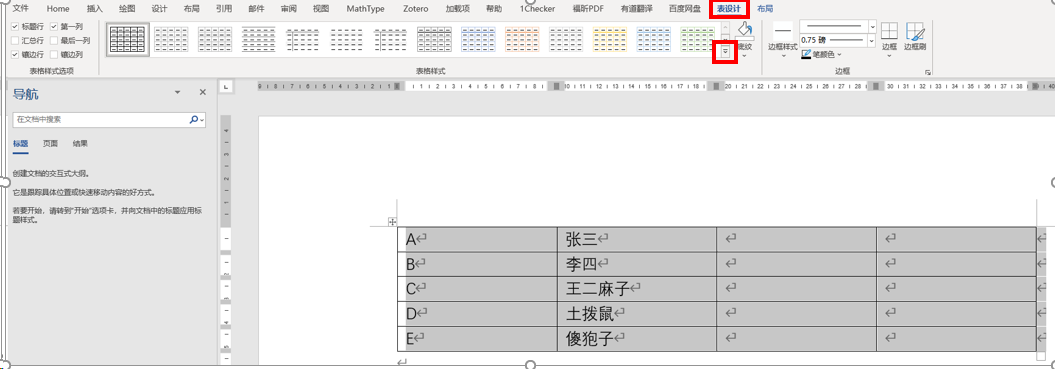Select the highlighted black Table Grid style thumbnail
1055x369 pixels.
(x=128, y=39)
